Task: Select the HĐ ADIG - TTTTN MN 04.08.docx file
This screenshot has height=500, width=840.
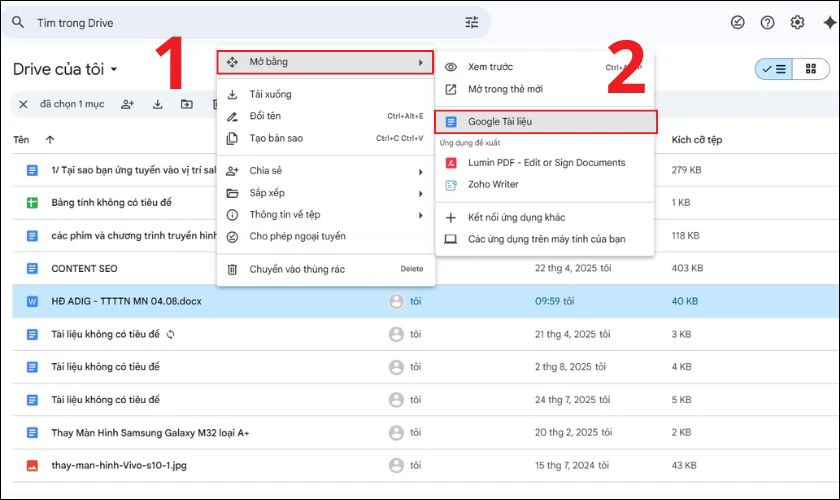Action: pos(425,301)
